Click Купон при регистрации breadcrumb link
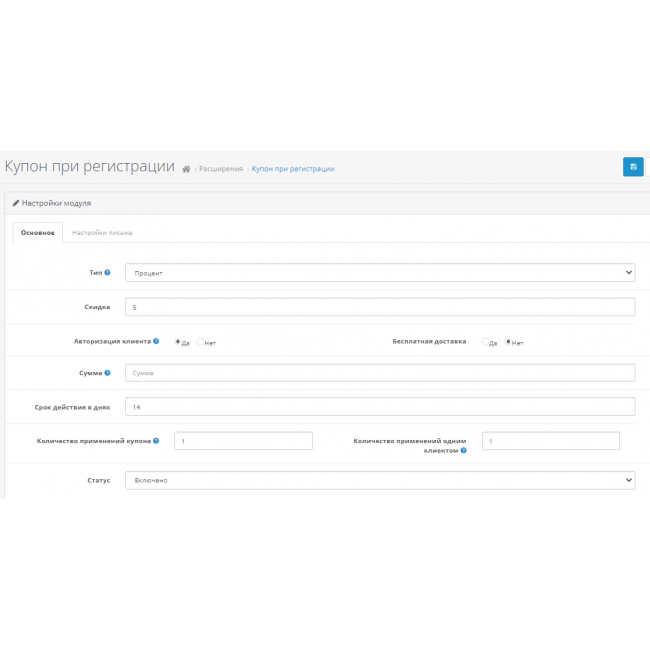This screenshot has height=650, width=650. [x=292, y=169]
